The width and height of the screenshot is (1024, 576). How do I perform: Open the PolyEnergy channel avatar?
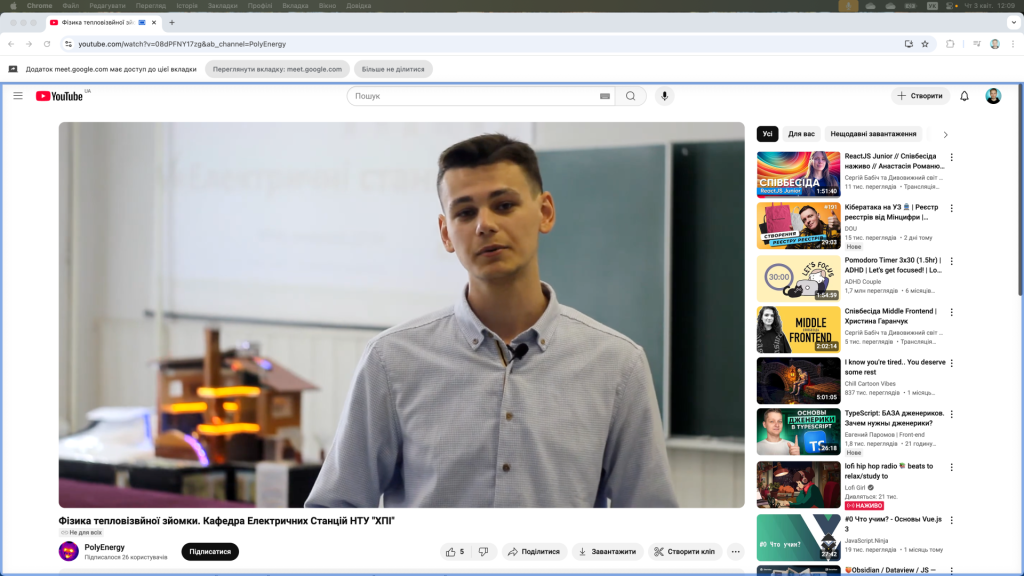coord(69,551)
